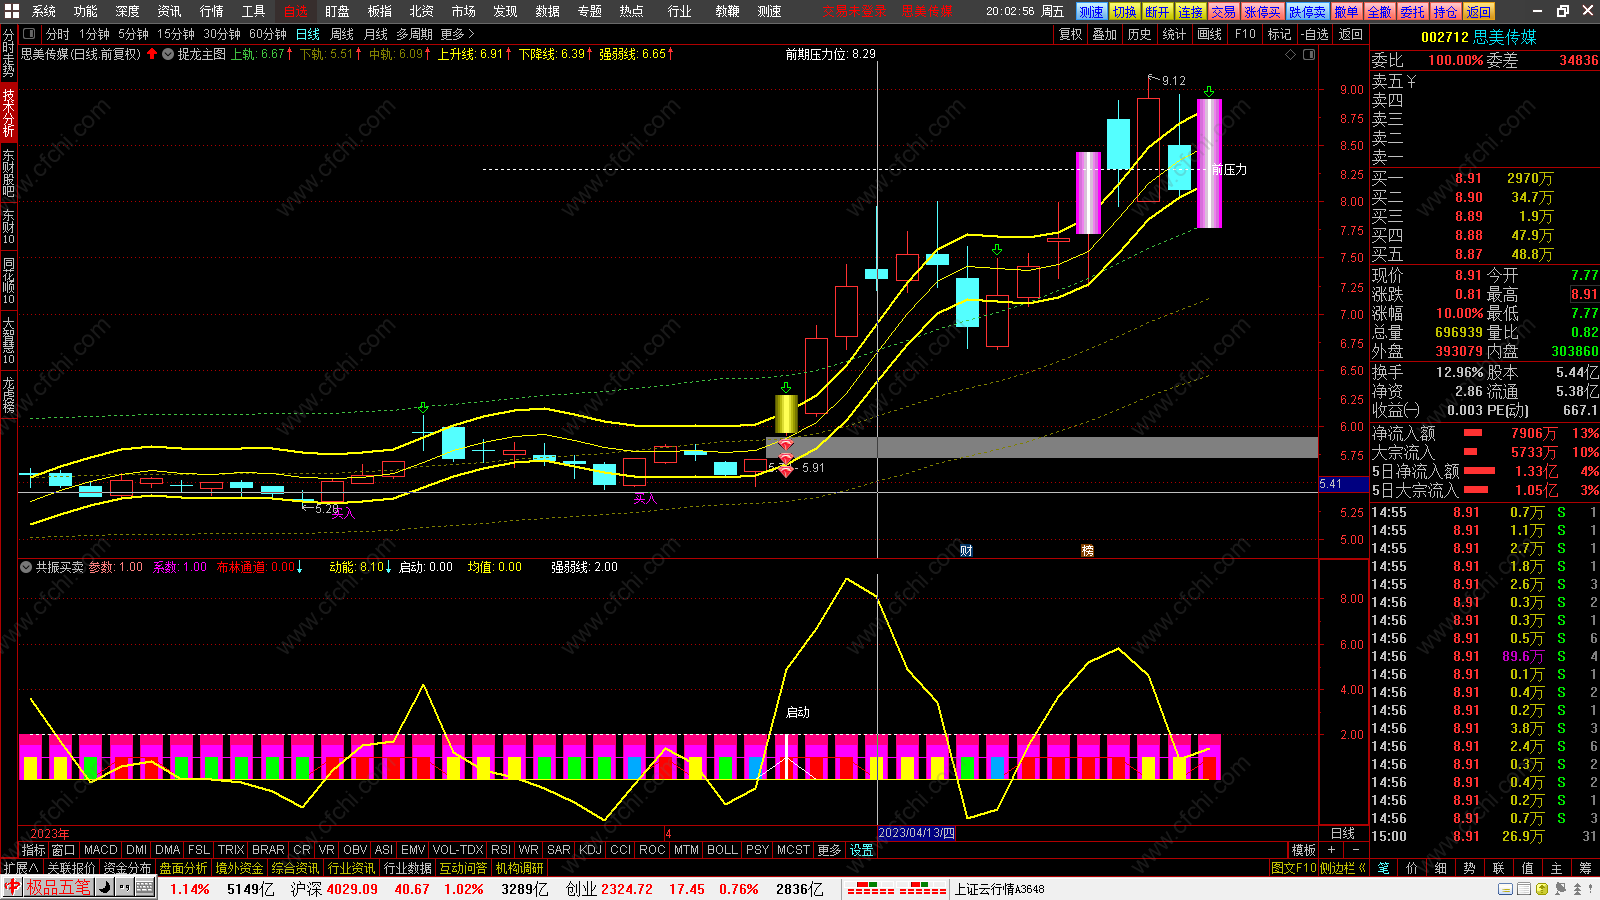
Task: Select the KDJ indicator tab
Action: pos(591,850)
